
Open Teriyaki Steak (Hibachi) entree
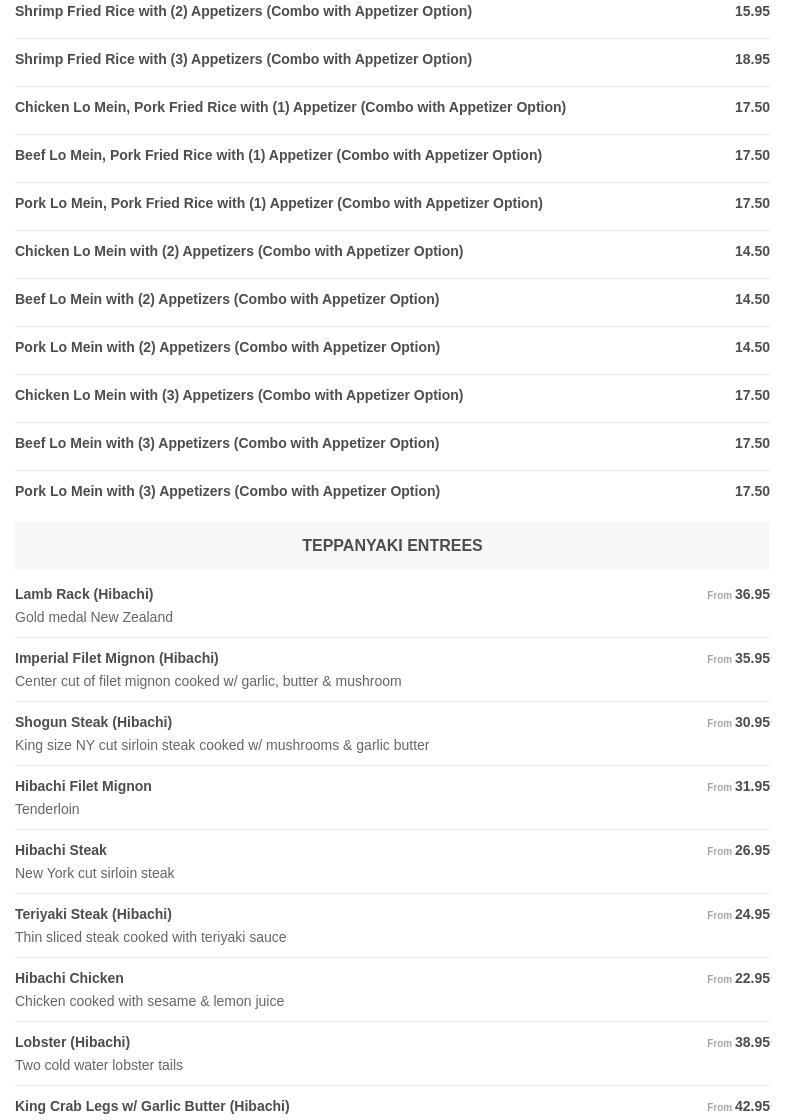(93, 914)
